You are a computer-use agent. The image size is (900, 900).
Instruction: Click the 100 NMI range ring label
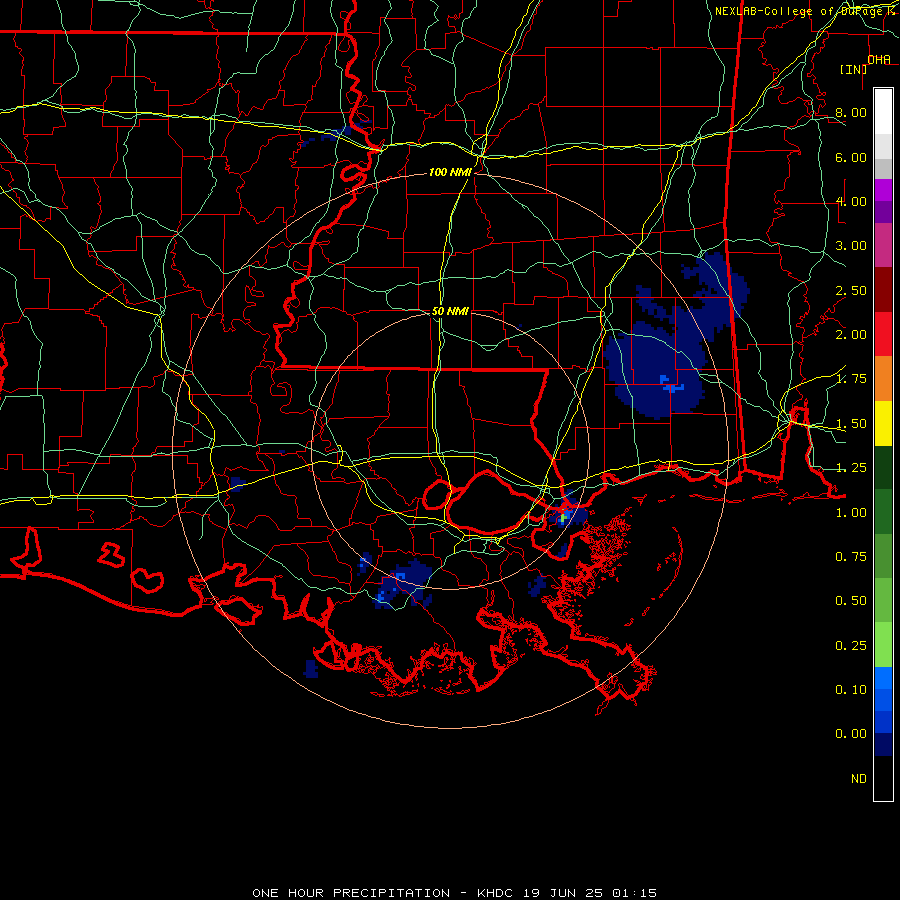tap(450, 172)
